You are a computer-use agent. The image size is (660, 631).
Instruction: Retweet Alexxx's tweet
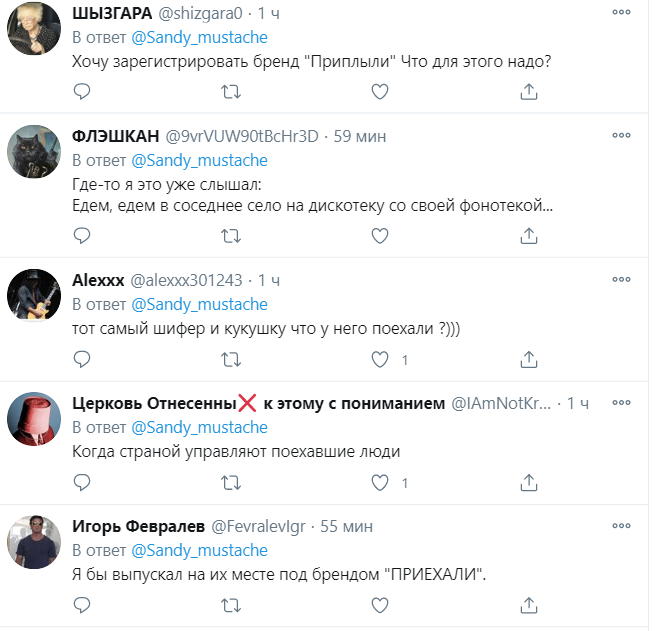pos(231,359)
